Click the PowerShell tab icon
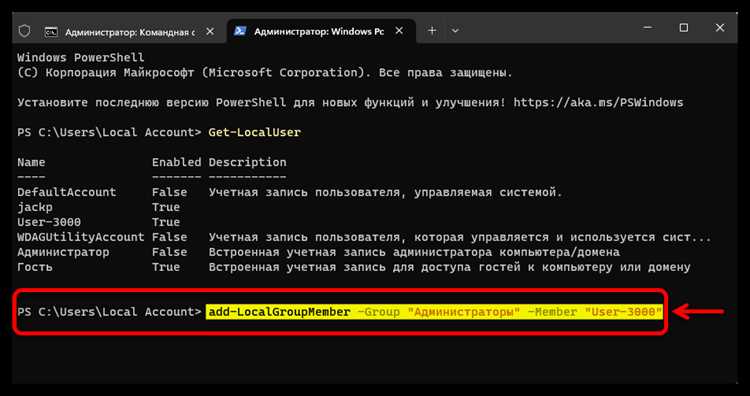 [x=240, y=32]
